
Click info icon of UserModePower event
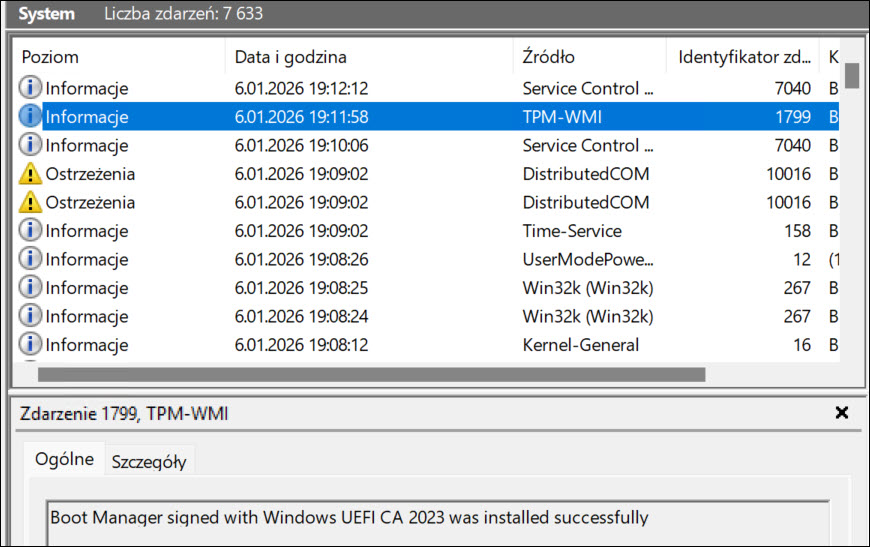point(31,260)
